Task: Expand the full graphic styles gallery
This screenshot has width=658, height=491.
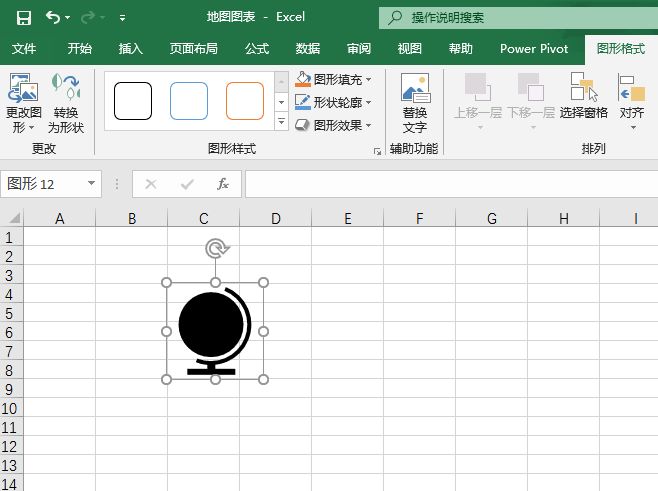Action: point(282,121)
